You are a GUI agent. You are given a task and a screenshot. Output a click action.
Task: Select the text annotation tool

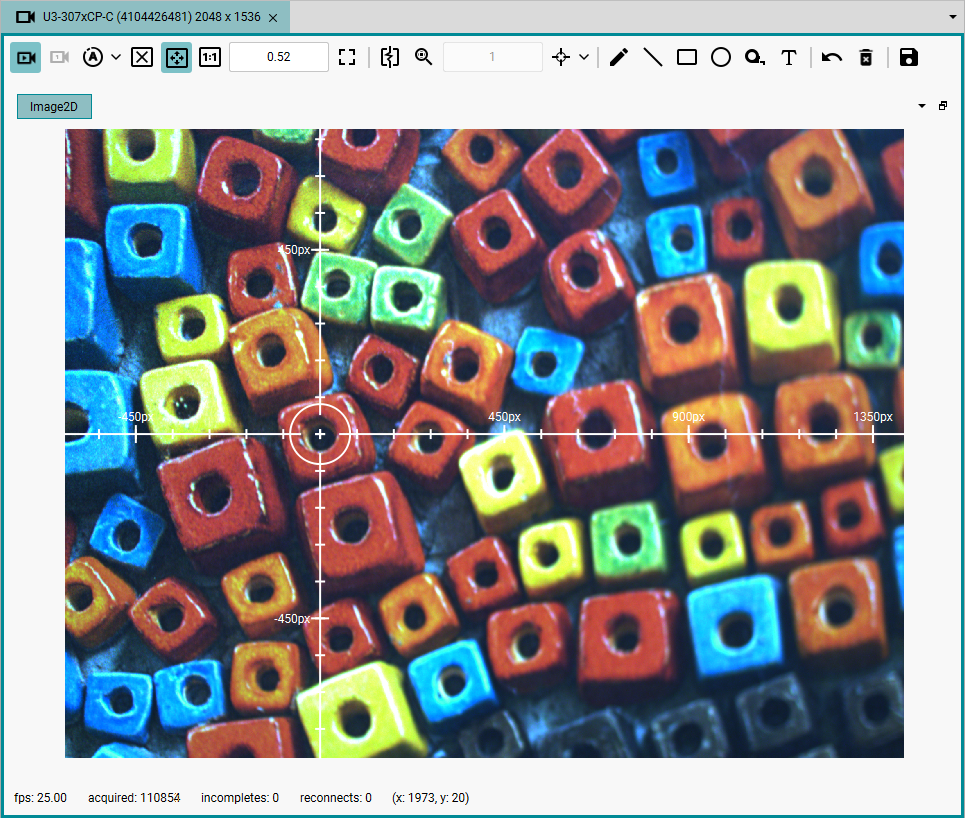coord(788,57)
